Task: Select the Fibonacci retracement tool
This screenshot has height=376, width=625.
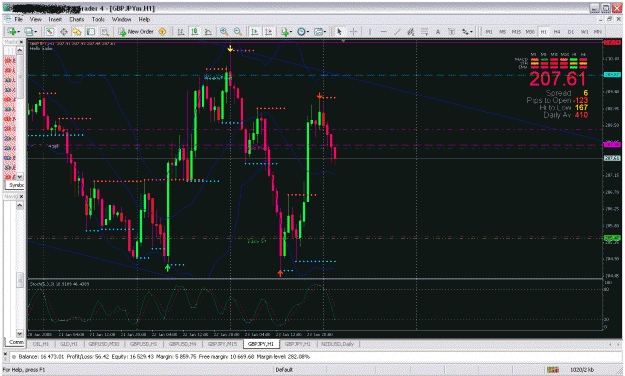Action: [424, 31]
